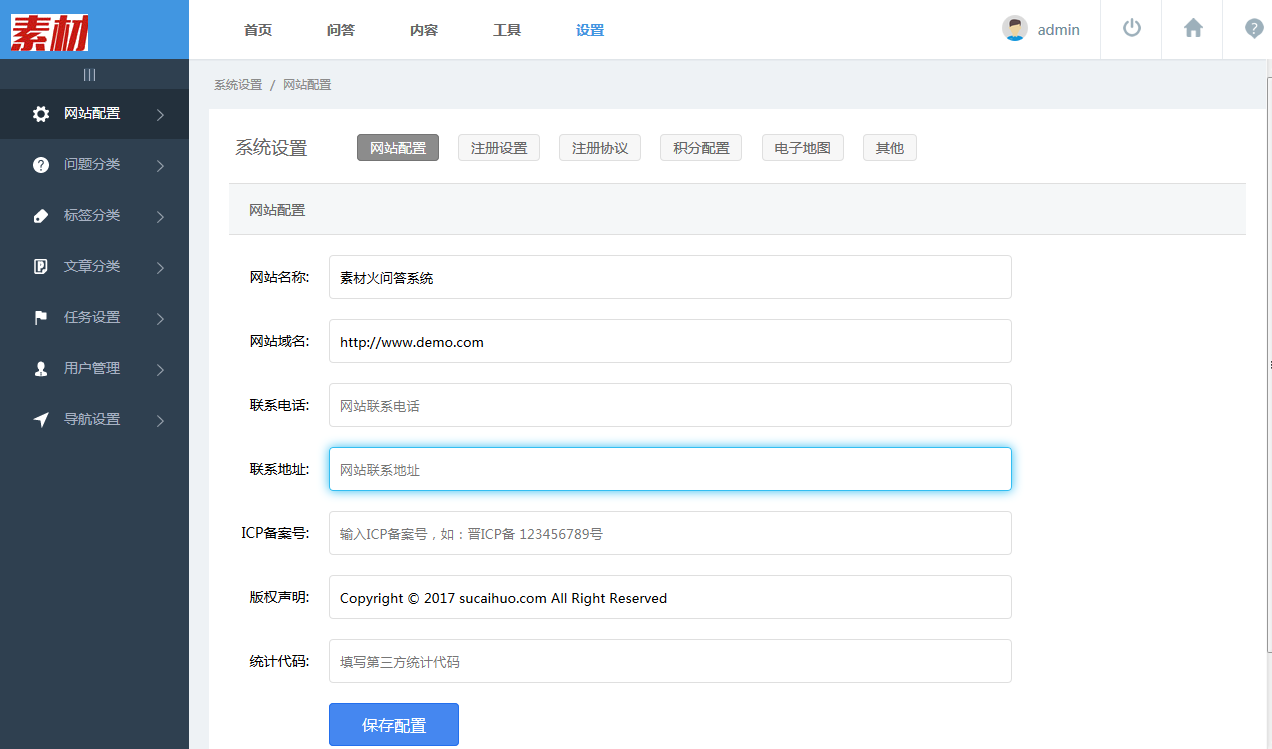
Task: Switch to the 注册协议 tab
Action: click(x=600, y=148)
